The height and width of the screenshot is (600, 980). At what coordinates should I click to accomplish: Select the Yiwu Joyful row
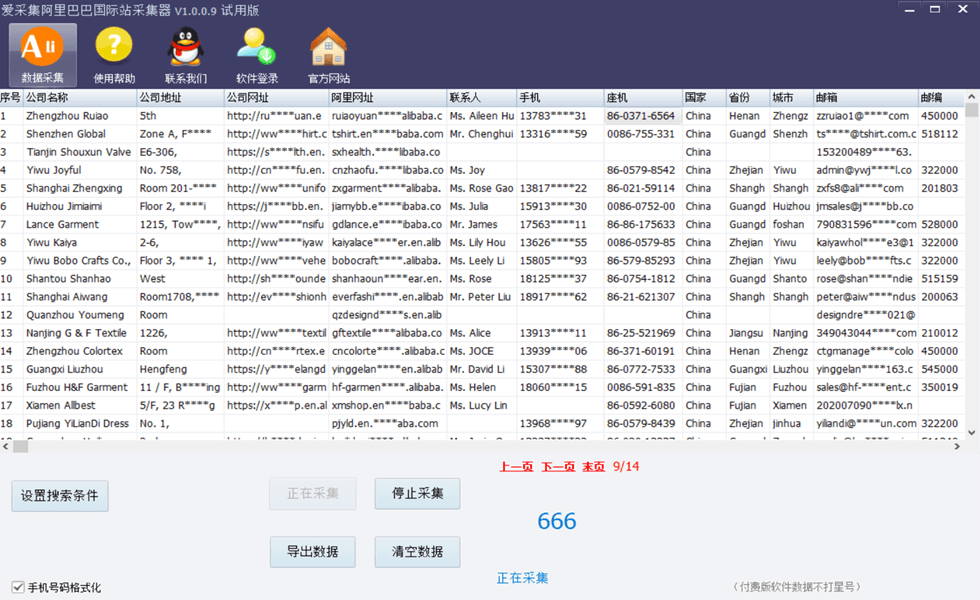pyautogui.click(x=482, y=170)
